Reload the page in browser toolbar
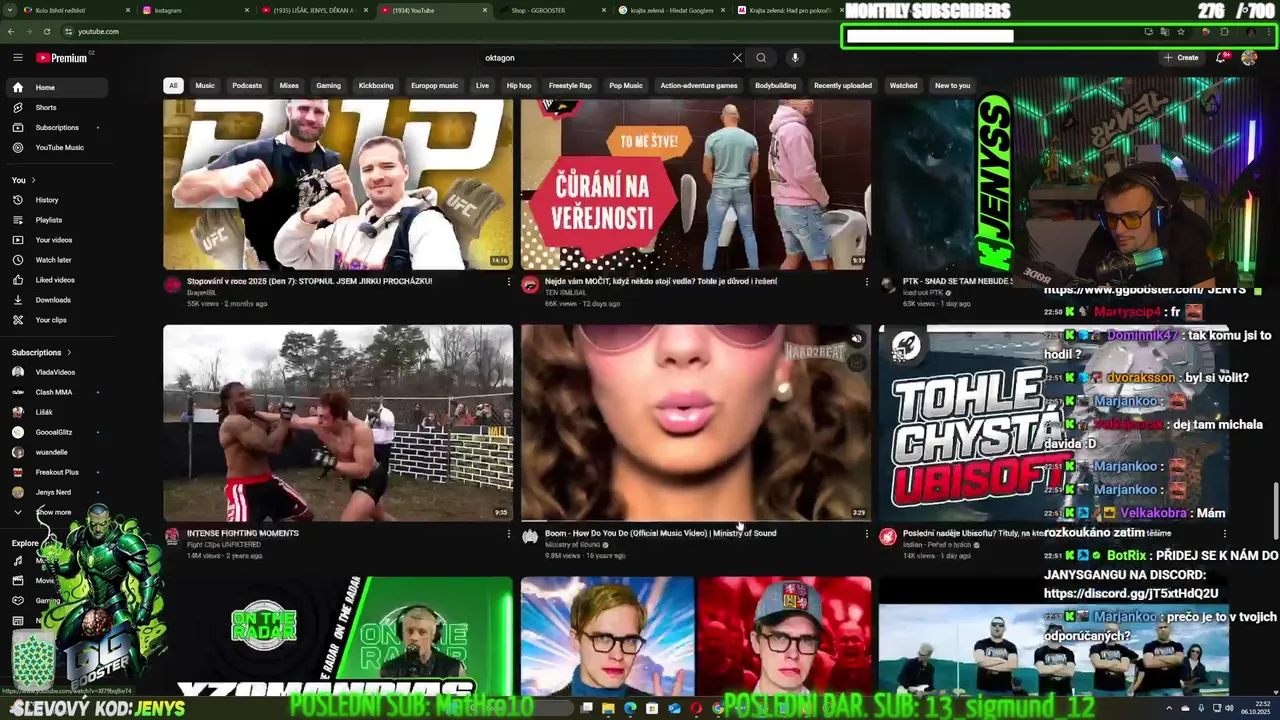The width and height of the screenshot is (1280, 720). (46, 31)
